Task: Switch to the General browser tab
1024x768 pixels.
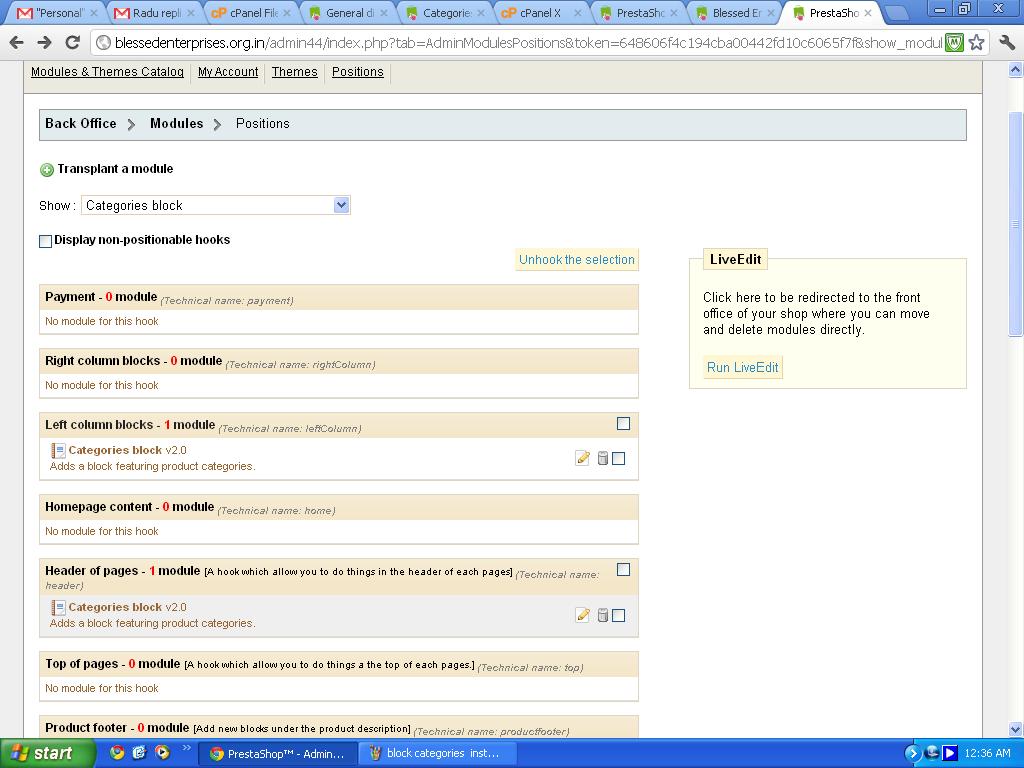Action: coord(348,13)
